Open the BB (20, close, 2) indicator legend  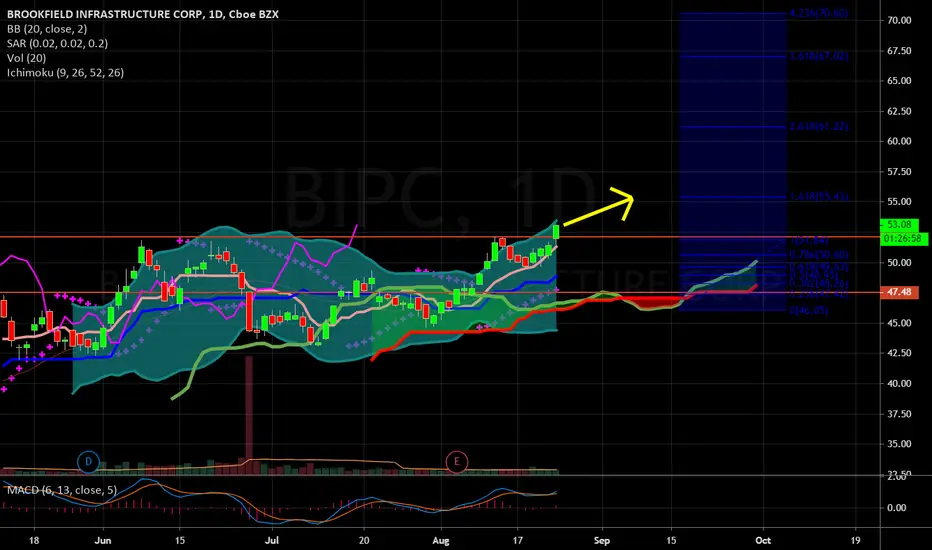pos(47,29)
